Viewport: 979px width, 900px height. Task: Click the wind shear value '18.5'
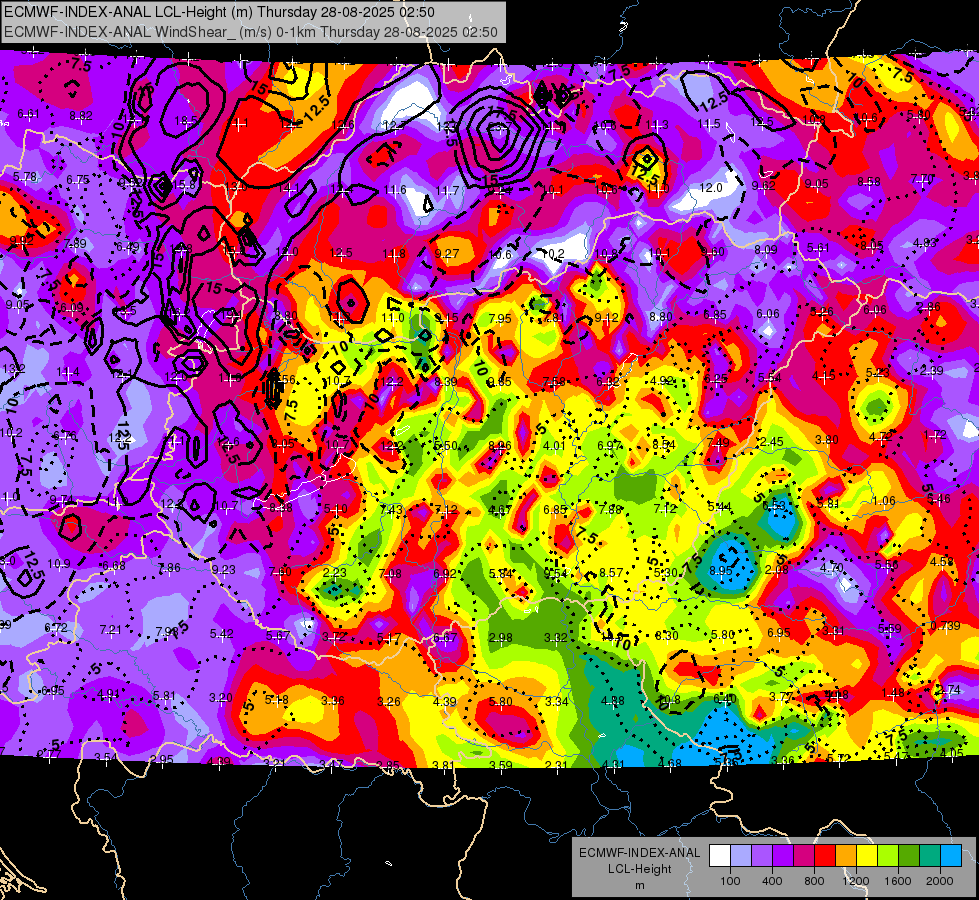(x=186, y=121)
